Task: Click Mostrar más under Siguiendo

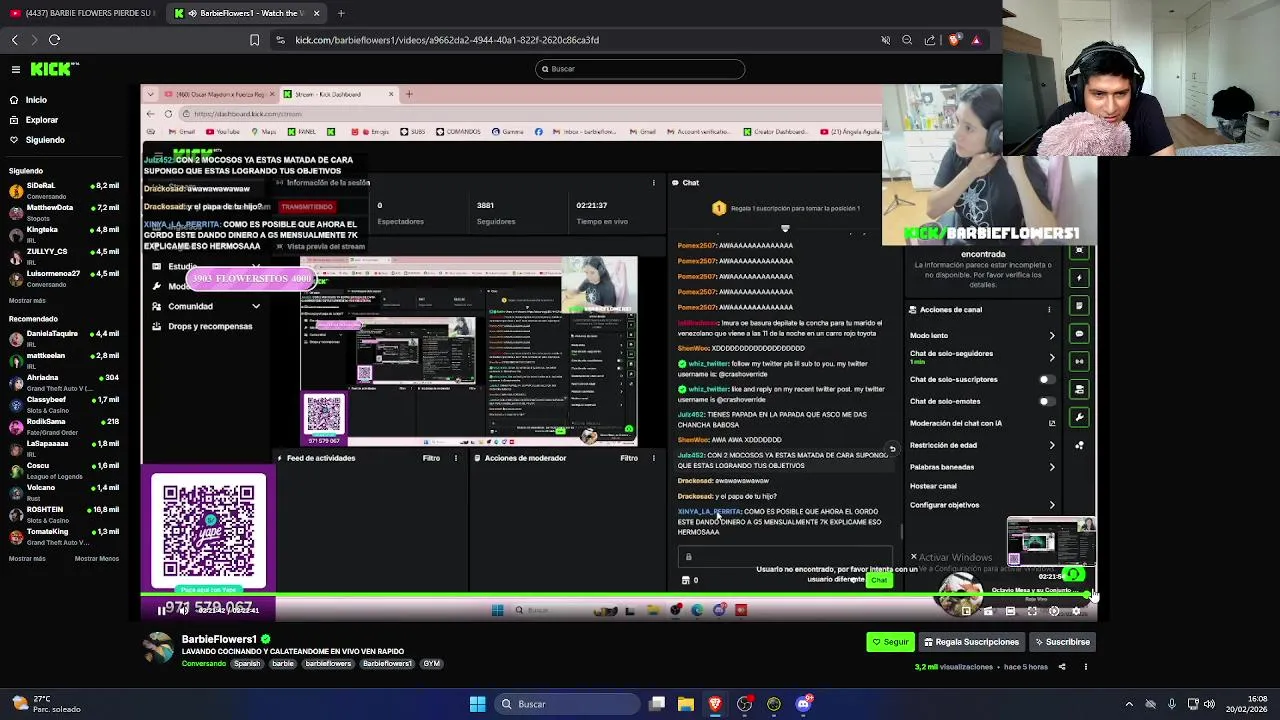Action: (27, 300)
